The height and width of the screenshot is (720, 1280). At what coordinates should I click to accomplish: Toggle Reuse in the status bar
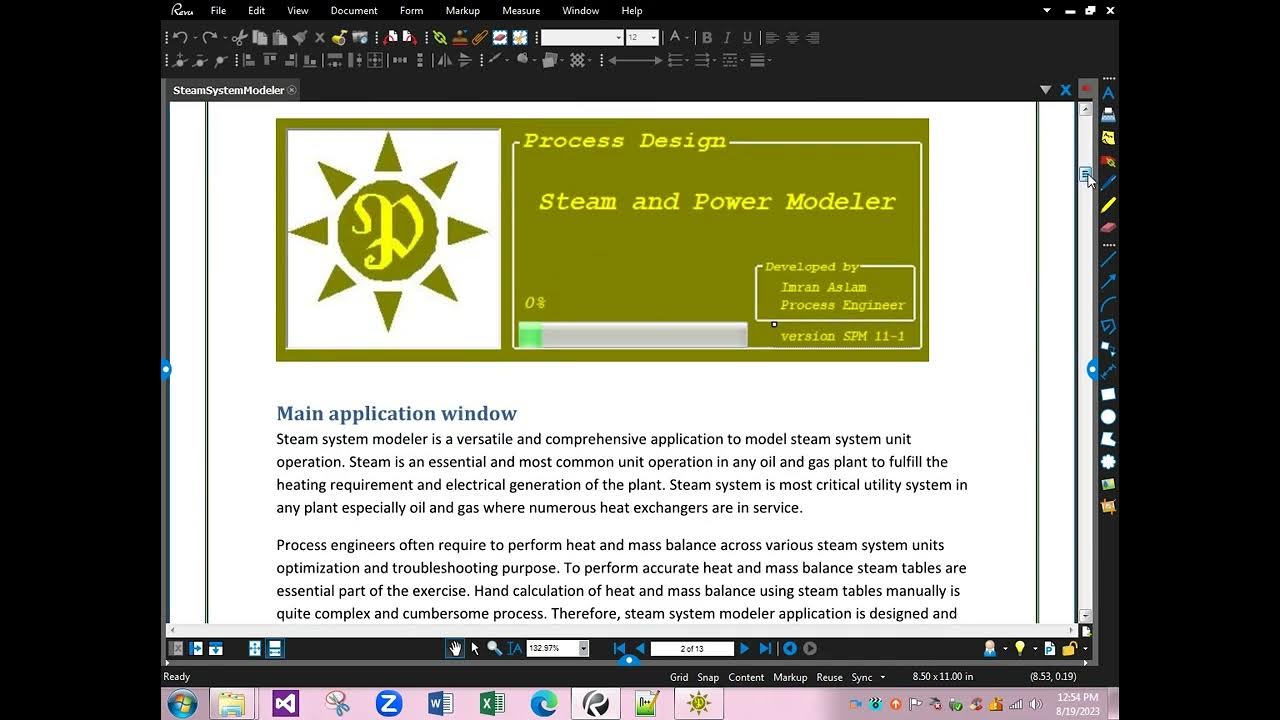(x=829, y=677)
